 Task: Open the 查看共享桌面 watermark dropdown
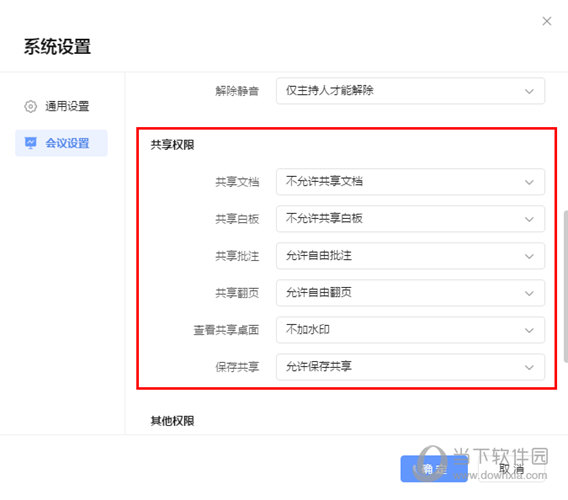410,330
